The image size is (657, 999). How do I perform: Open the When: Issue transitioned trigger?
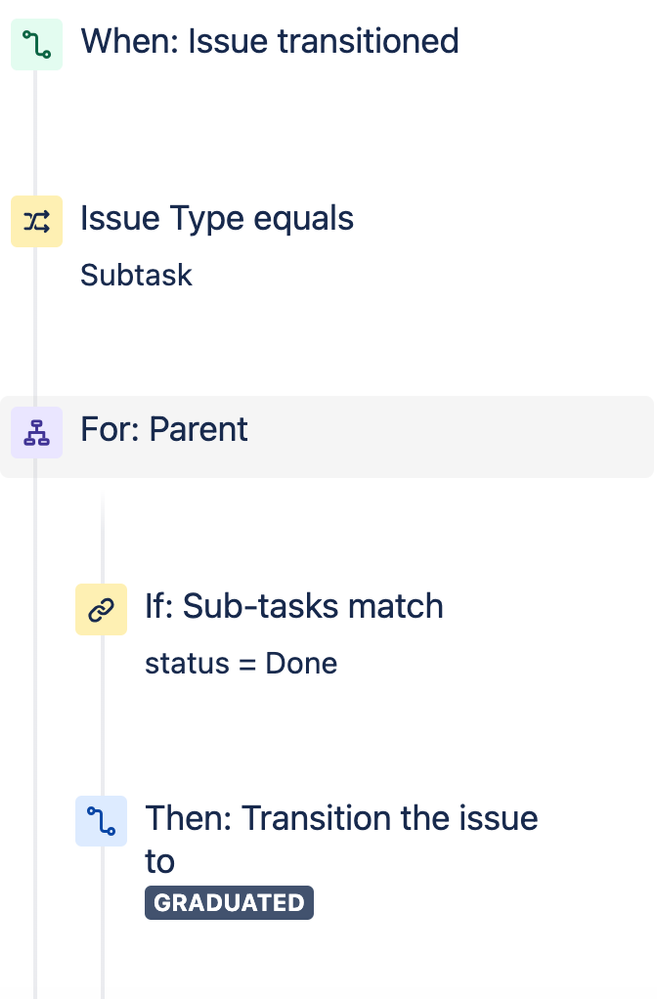point(270,42)
